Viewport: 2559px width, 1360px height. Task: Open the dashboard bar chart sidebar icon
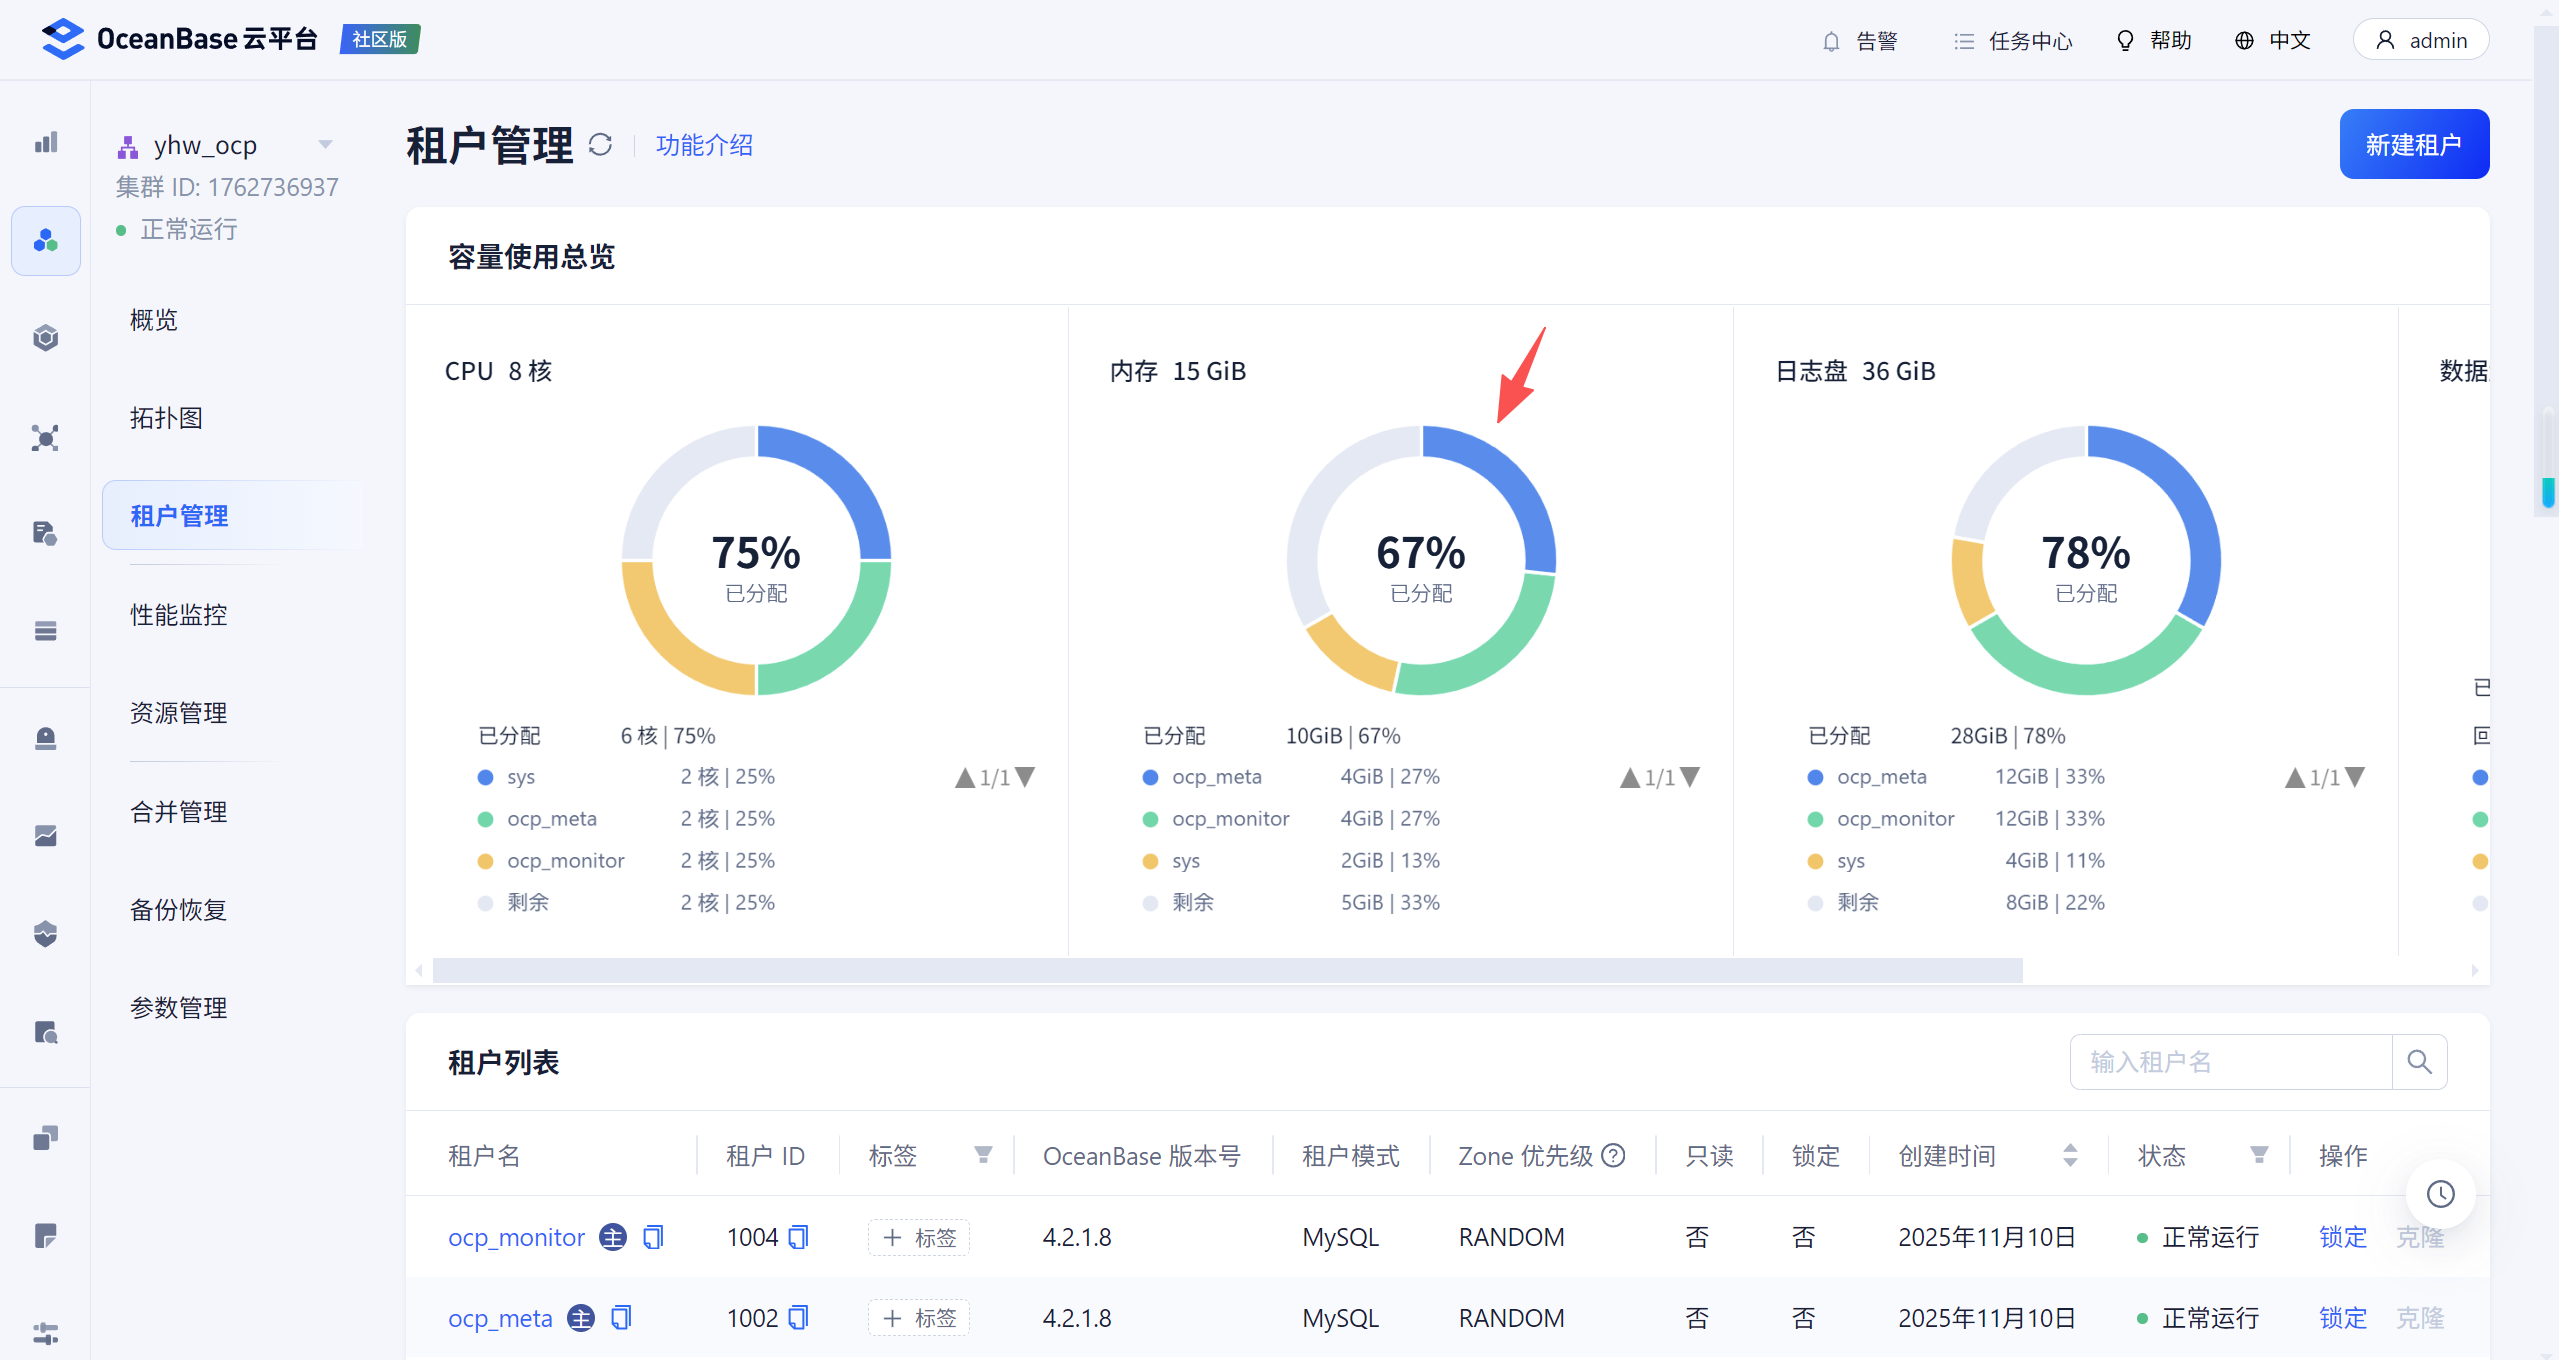(45, 142)
